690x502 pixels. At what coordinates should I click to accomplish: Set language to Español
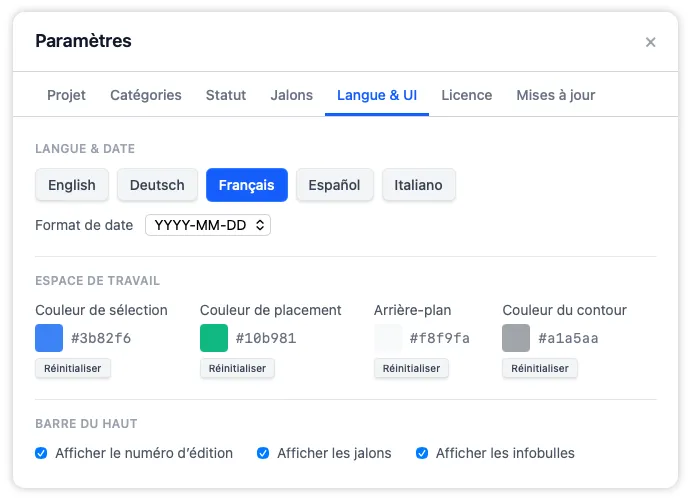pyautogui.click(x=334, y=185)
